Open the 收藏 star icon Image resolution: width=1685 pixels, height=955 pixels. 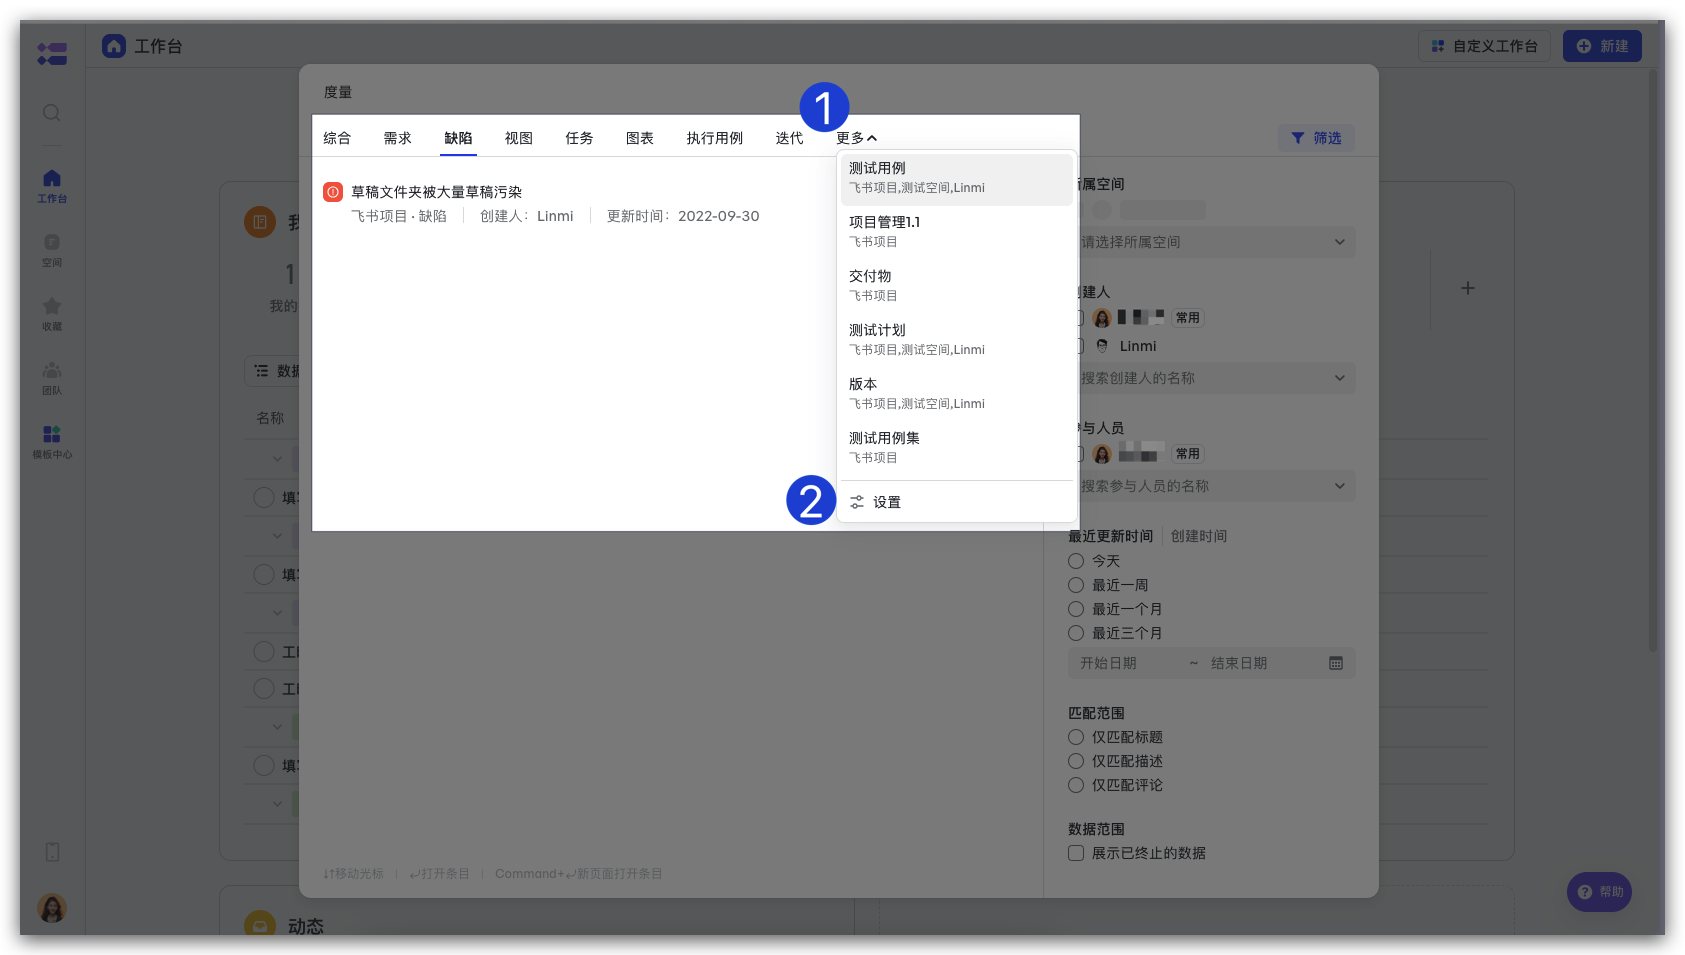[x=52, y=314]
